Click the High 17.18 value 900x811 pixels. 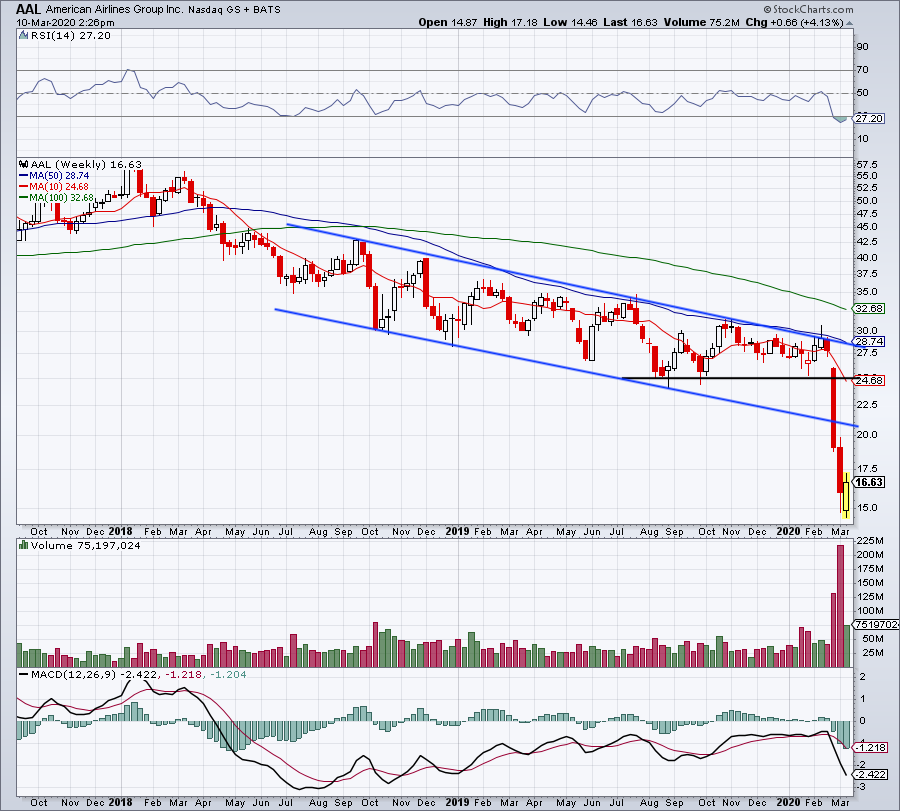[x=510, y=22]
